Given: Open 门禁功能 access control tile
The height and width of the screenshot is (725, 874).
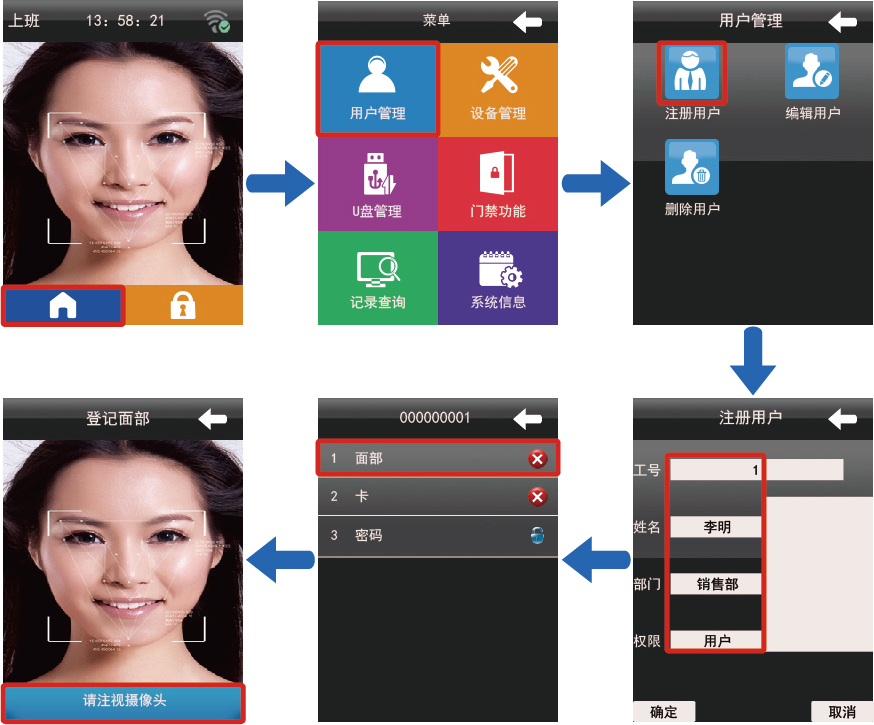Looking at the screenshot, I should point(498,185).
